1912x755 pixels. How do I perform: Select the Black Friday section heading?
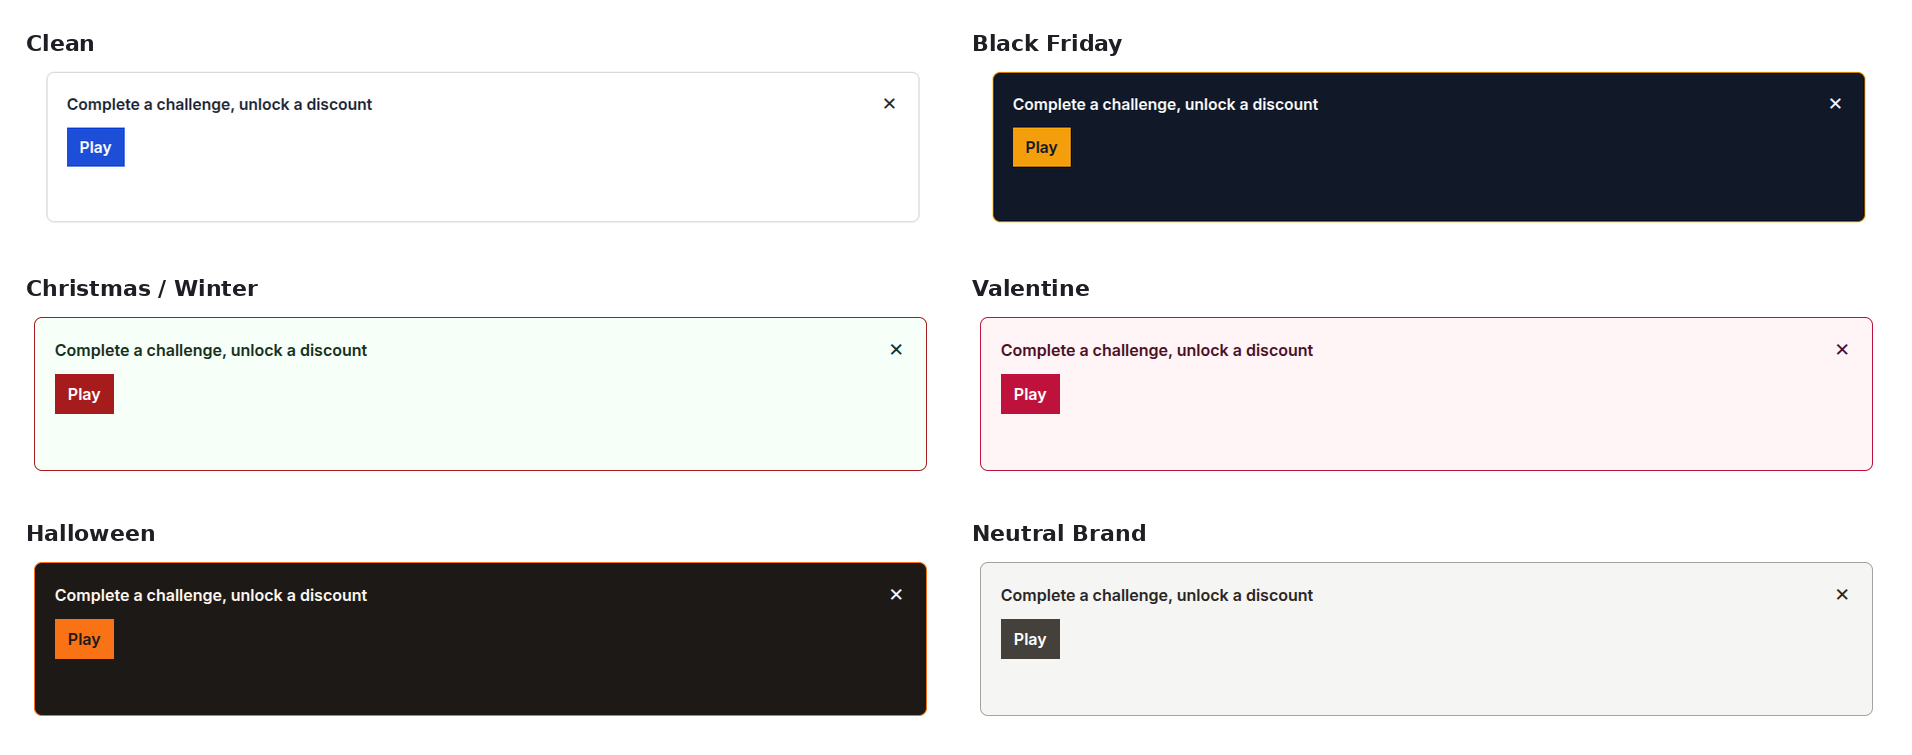tap(1047, 43)
